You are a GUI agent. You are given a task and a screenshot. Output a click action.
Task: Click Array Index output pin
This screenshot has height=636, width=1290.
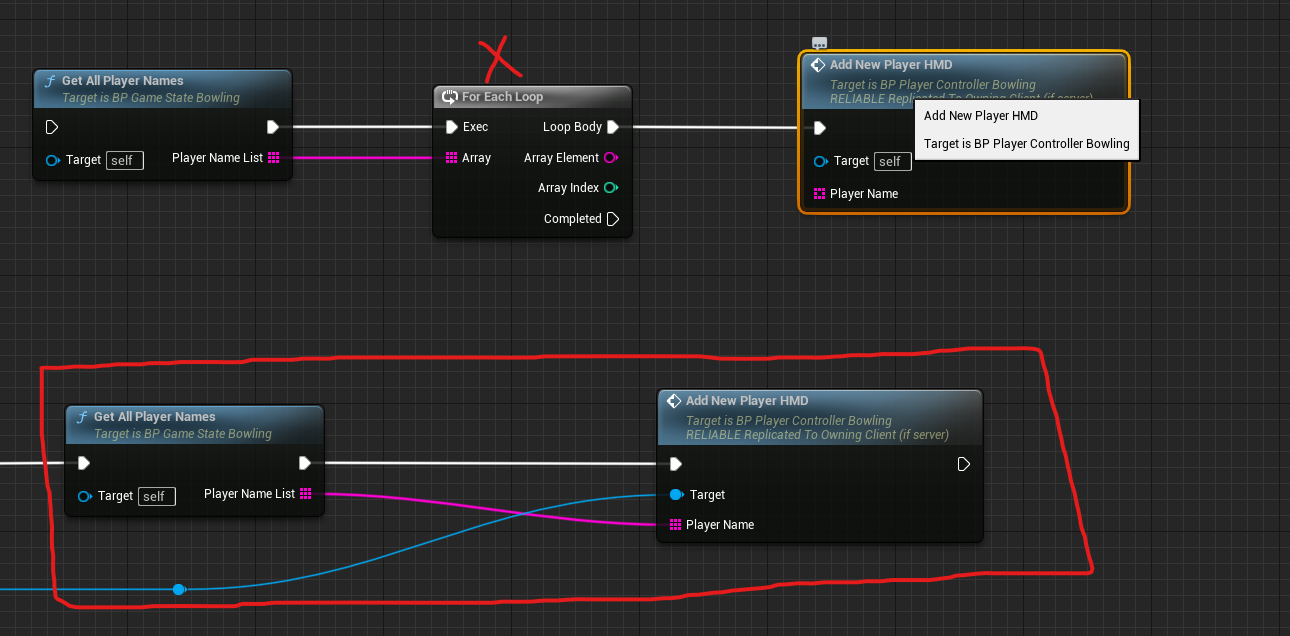click(611, 188)
